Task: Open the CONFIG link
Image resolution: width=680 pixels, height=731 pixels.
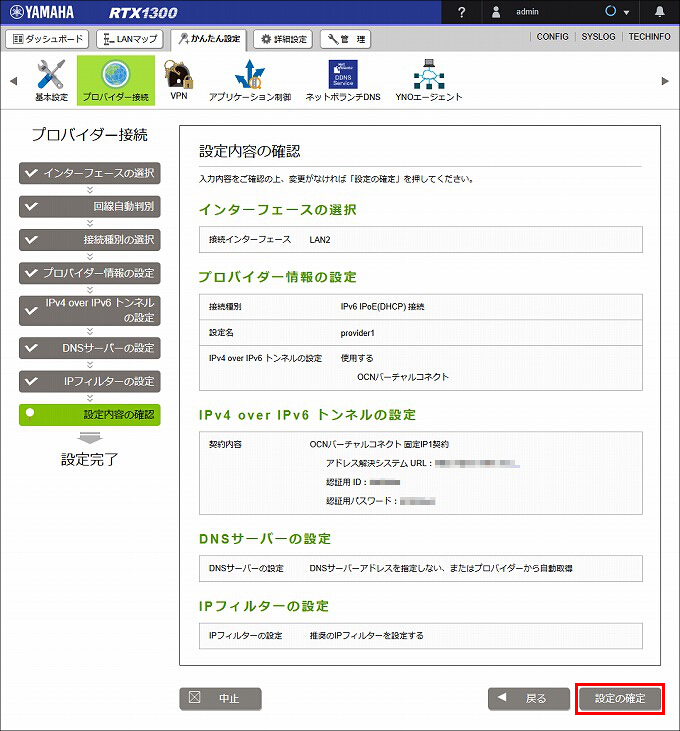Action: click(552, 36)
